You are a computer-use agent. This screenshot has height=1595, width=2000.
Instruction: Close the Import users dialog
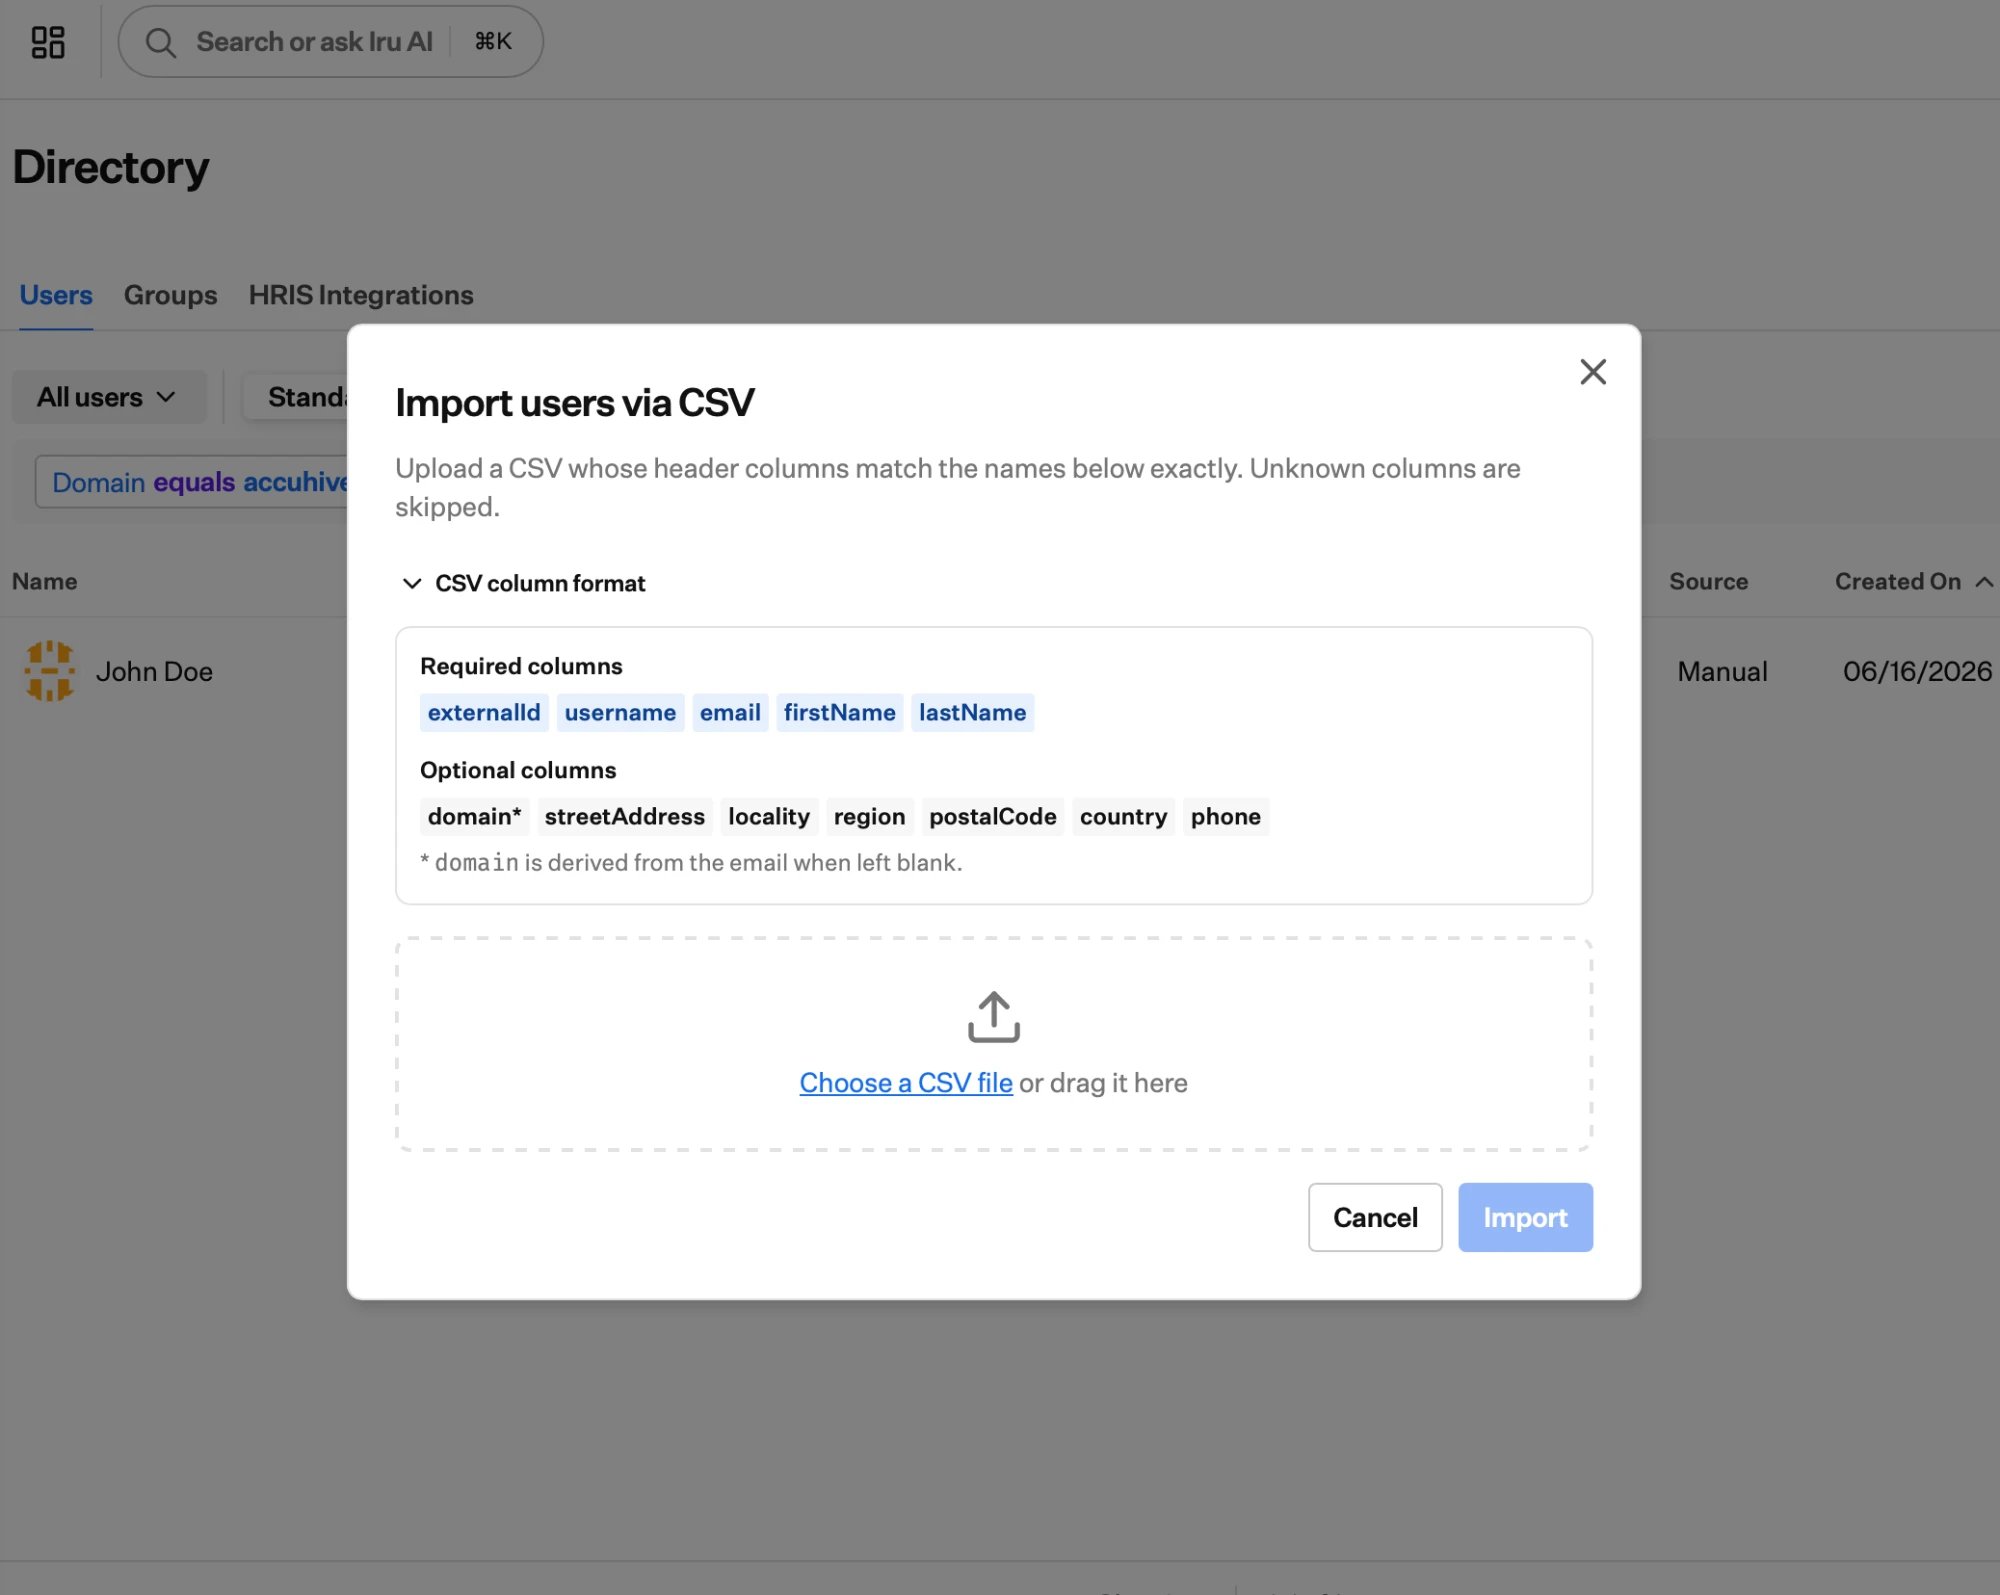click(x=1592, y=372)
